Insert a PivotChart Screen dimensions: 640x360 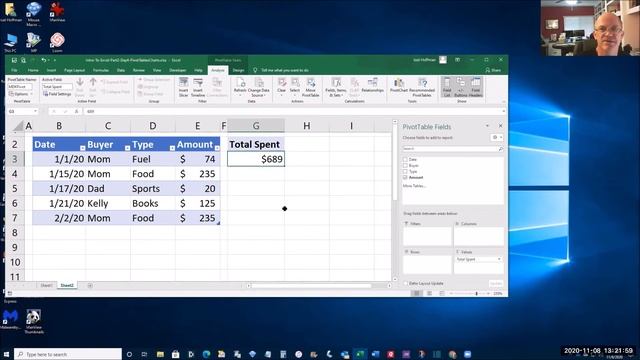click(x=399, y=85)
